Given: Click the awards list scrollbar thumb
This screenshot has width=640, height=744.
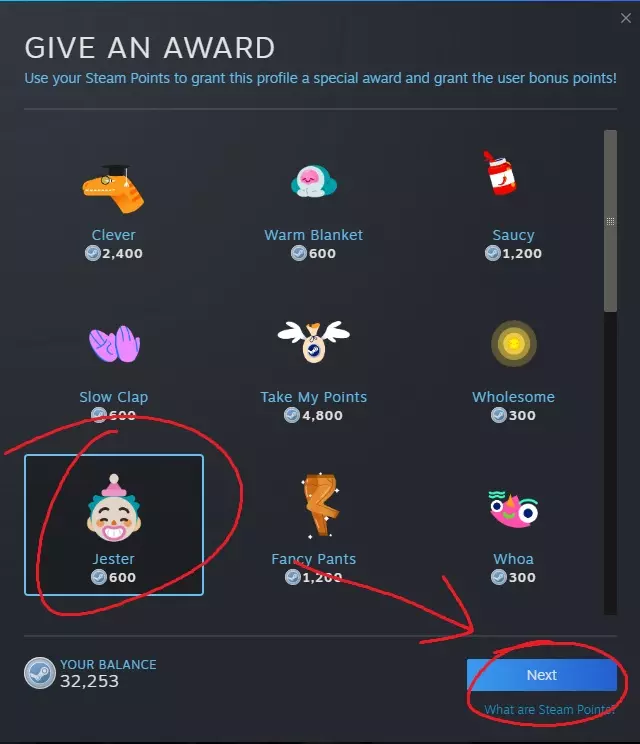Looking at the screenshot, I should (610, 221).
